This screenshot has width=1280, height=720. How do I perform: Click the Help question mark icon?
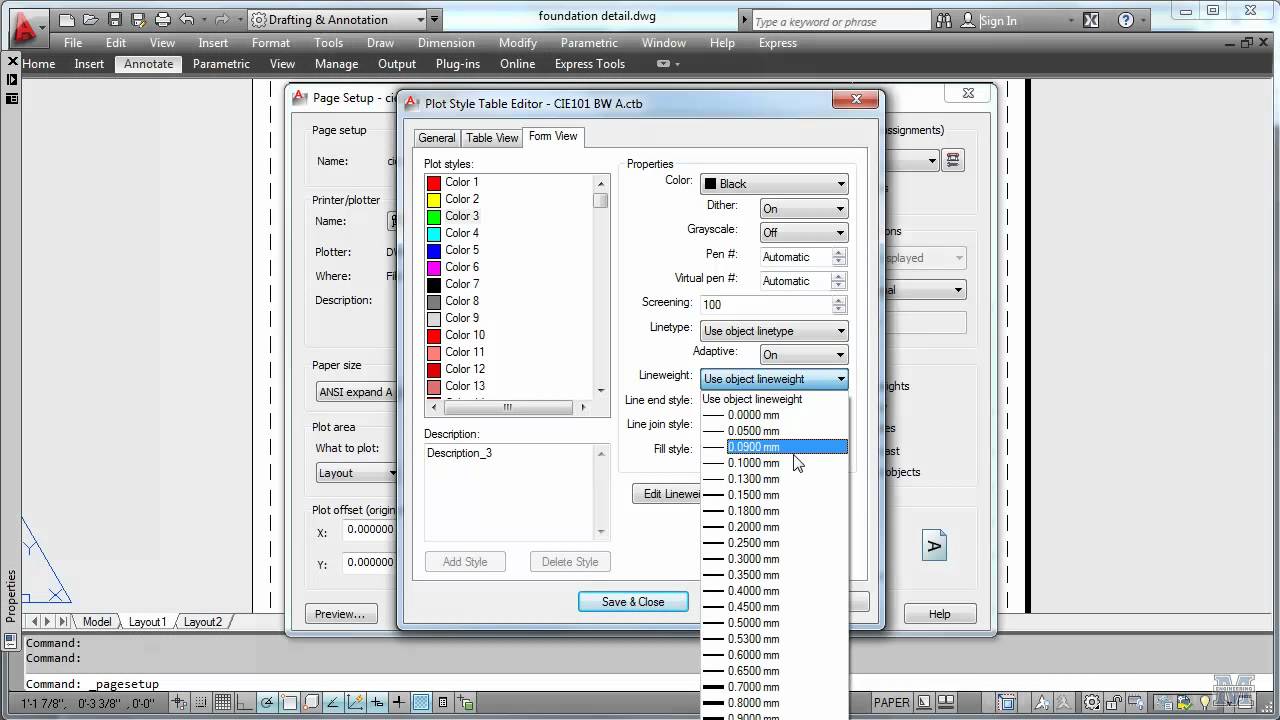(x=1126, y=20)
